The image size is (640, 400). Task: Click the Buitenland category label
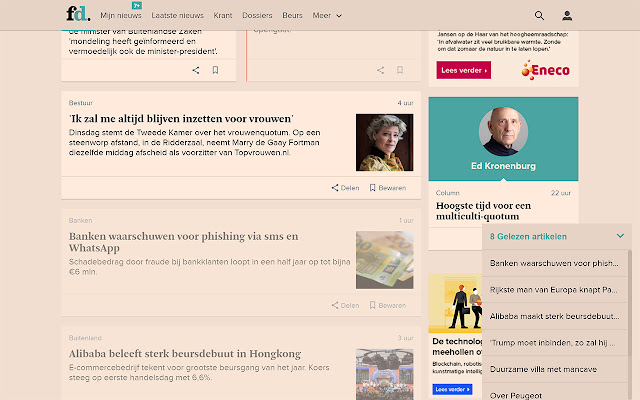[x=85, y=338]
